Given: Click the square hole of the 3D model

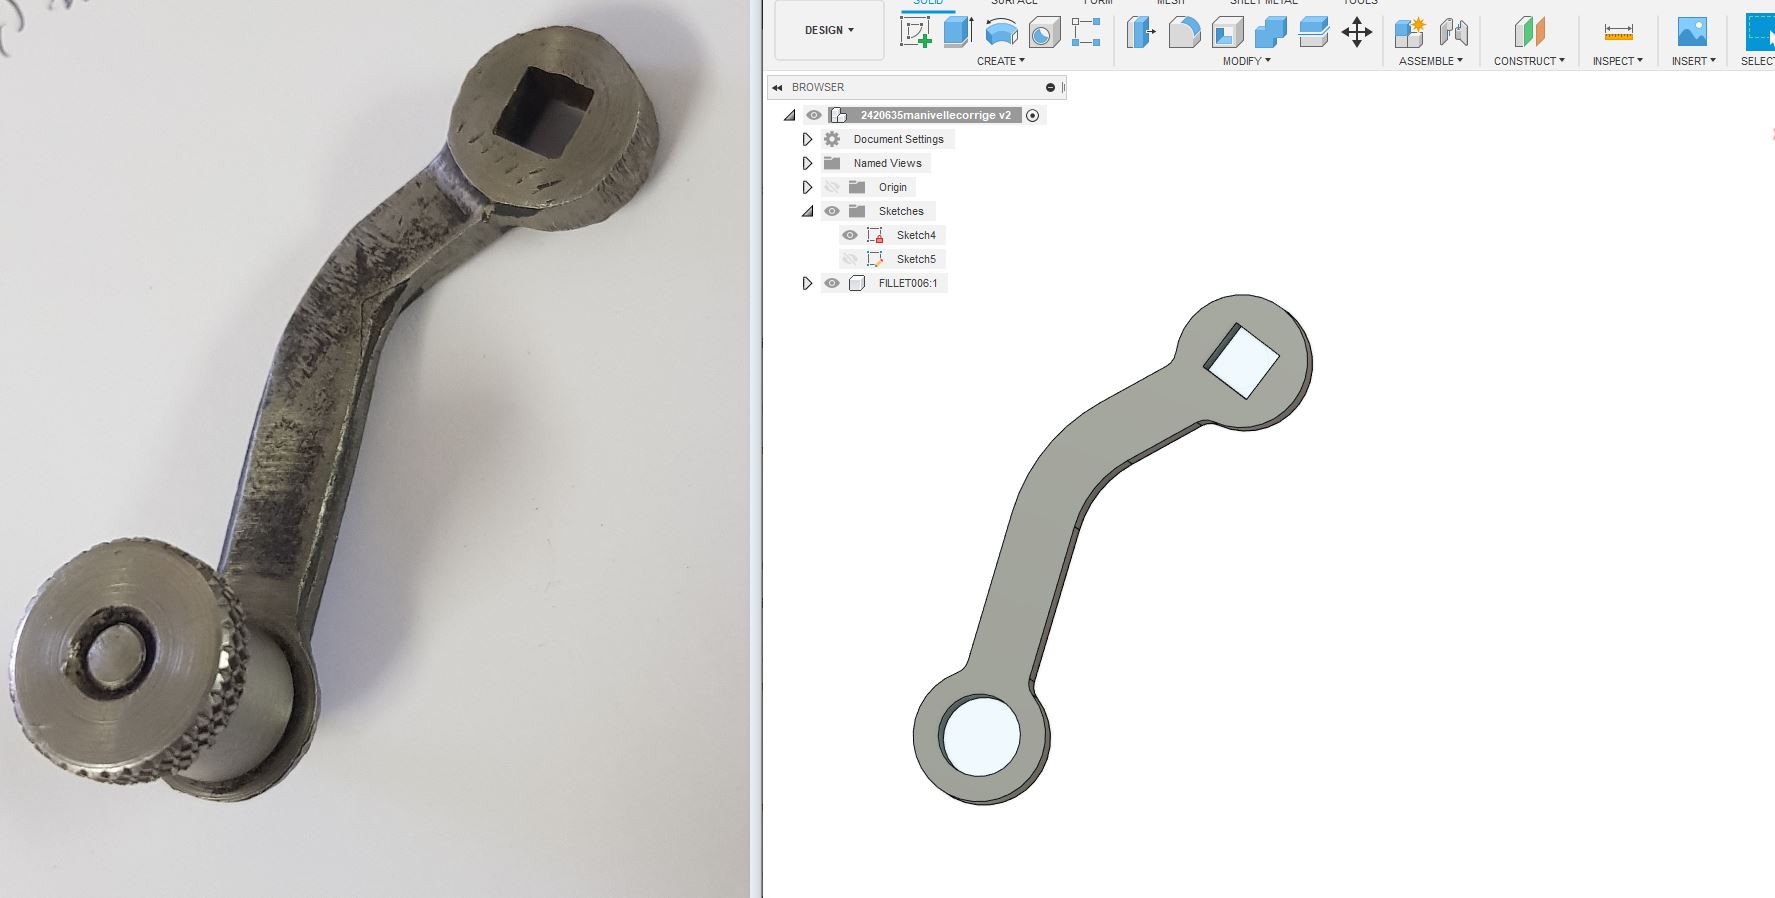Looking at the screenshot, I should tap(1243, 361).
